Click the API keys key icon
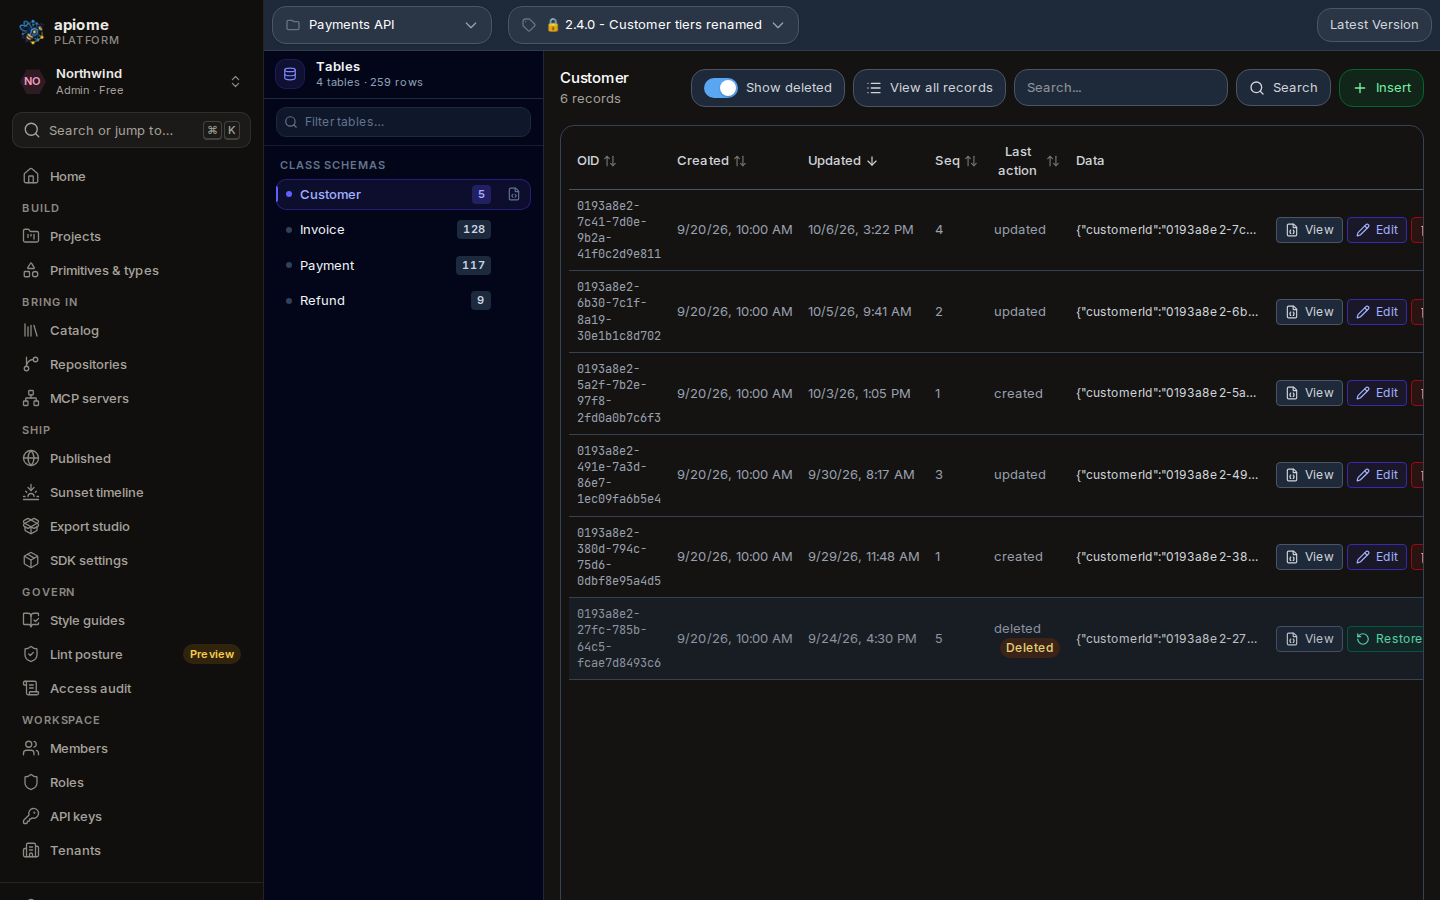The width and height of the screenshot is (1440, 900). pos(31,816)
